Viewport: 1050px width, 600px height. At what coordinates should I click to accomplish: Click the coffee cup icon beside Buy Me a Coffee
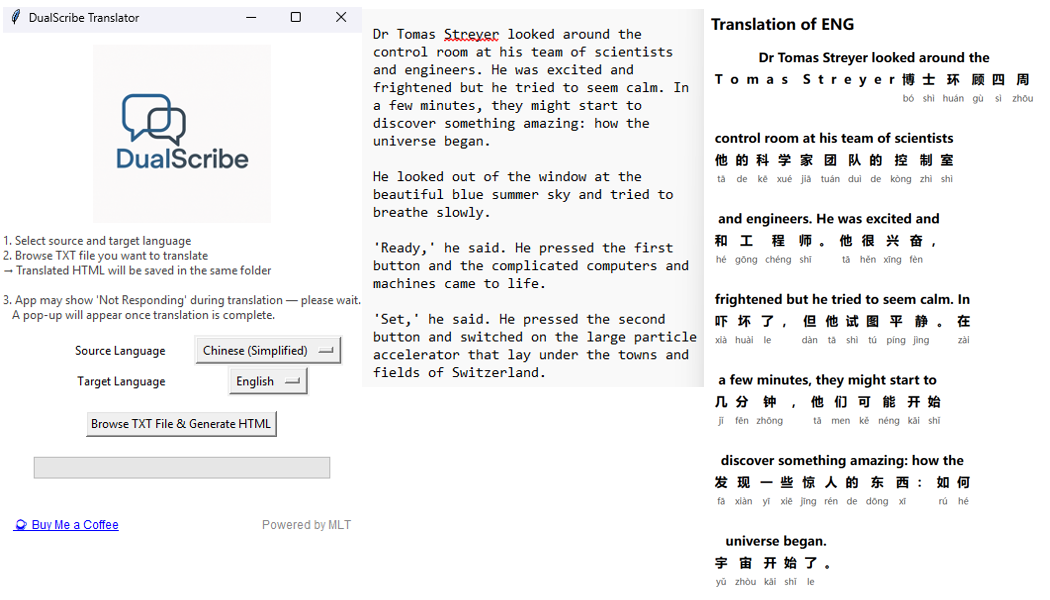(x=21, y=525)
